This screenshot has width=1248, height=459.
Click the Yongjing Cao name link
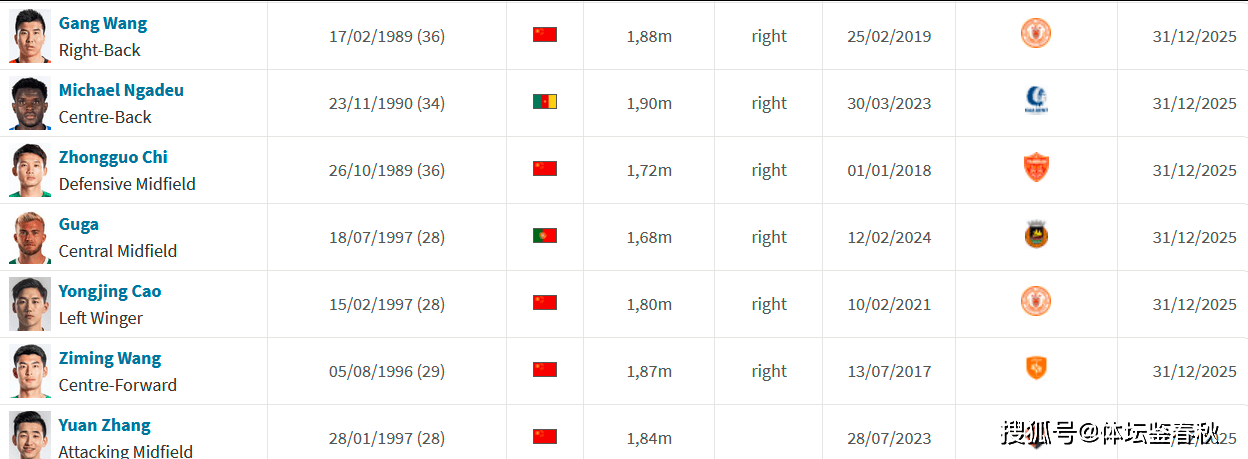[x=110, y=291]
